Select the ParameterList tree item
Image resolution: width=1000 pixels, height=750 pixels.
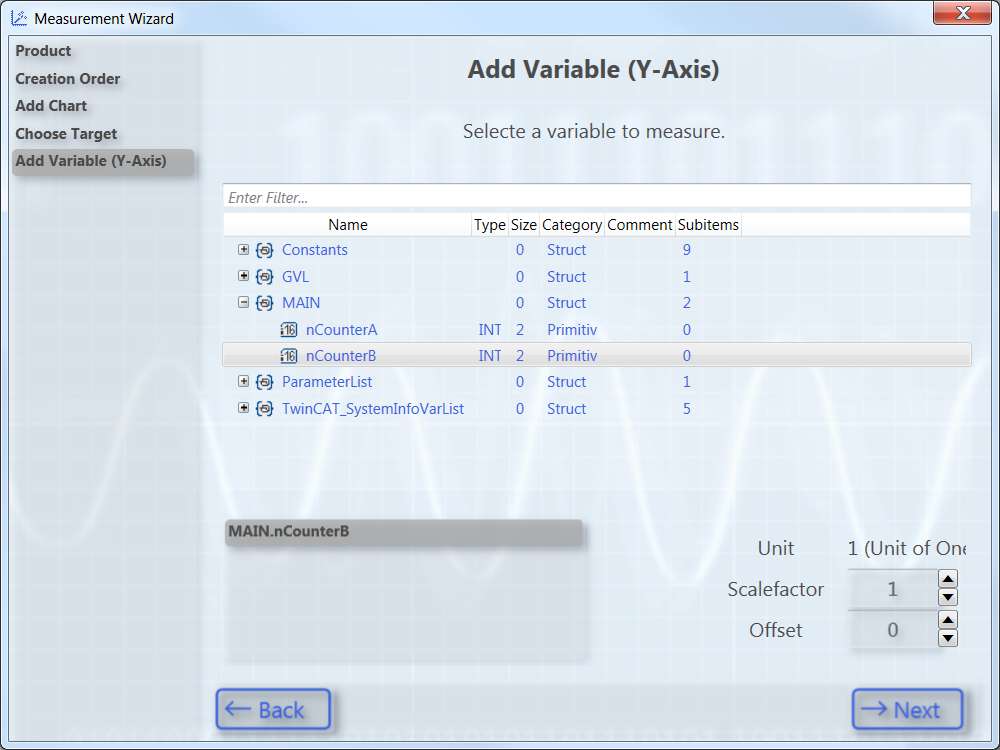(327, 382)
